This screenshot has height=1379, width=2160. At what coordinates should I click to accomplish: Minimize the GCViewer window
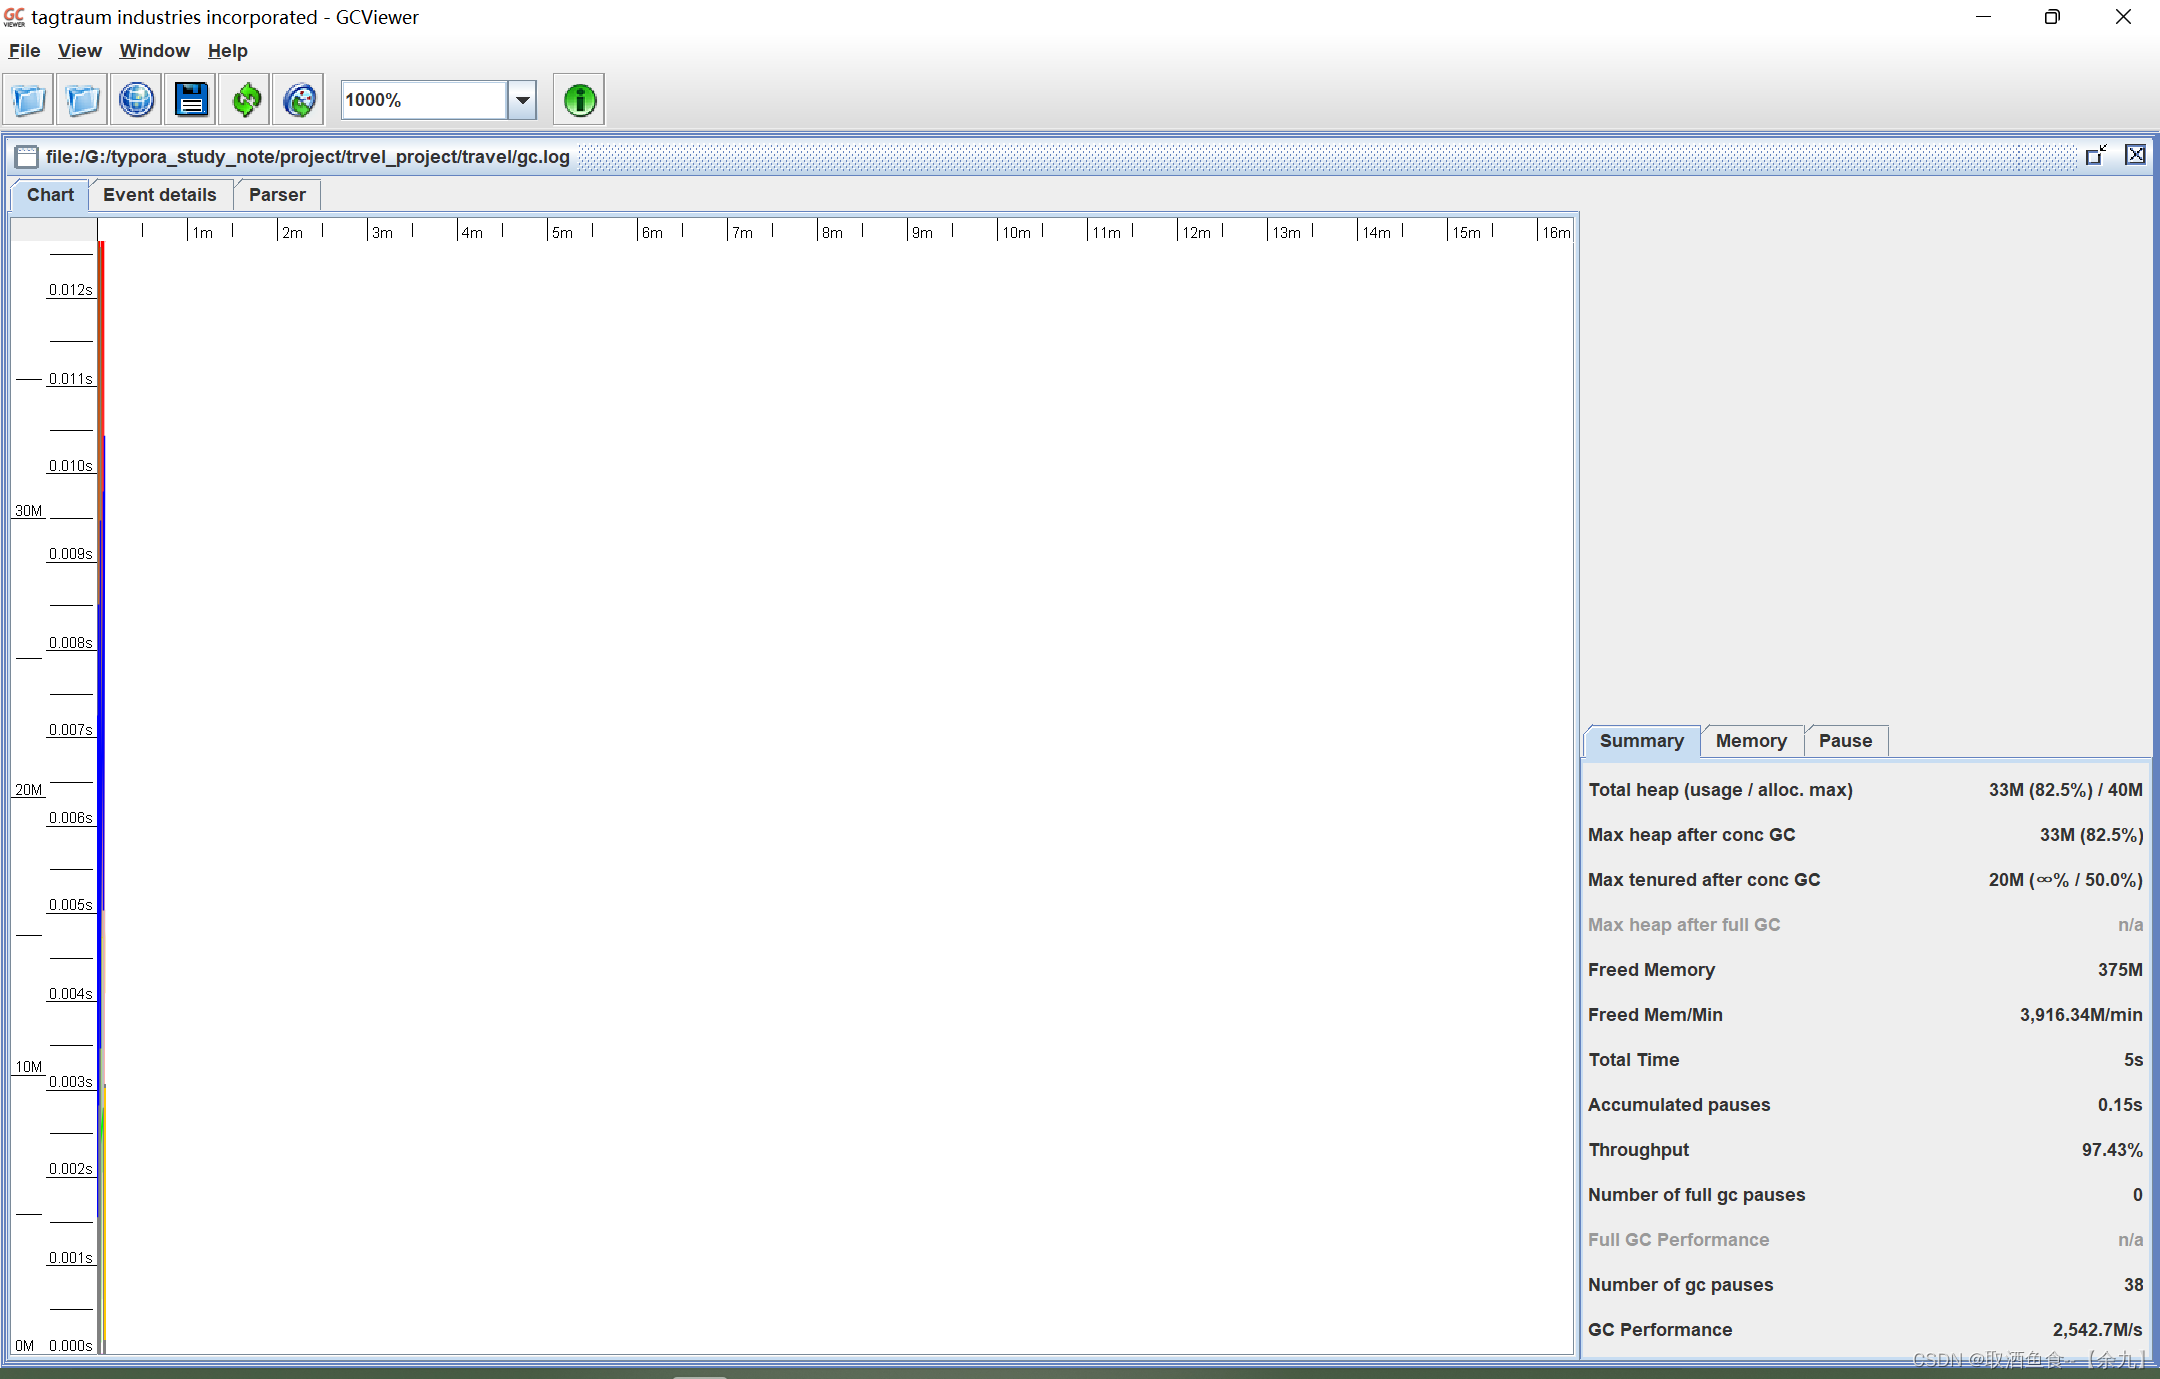coord(1984,17)
